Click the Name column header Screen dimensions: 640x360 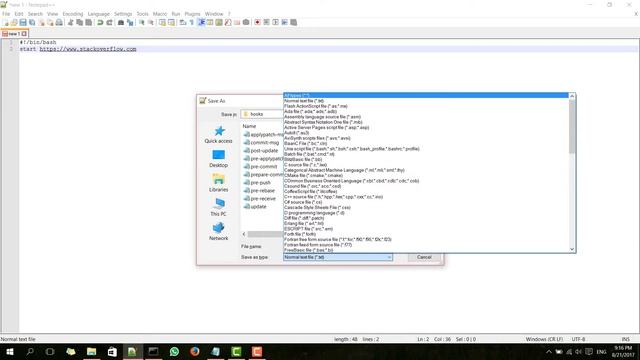pyautogui.click(x=249, y=127)
